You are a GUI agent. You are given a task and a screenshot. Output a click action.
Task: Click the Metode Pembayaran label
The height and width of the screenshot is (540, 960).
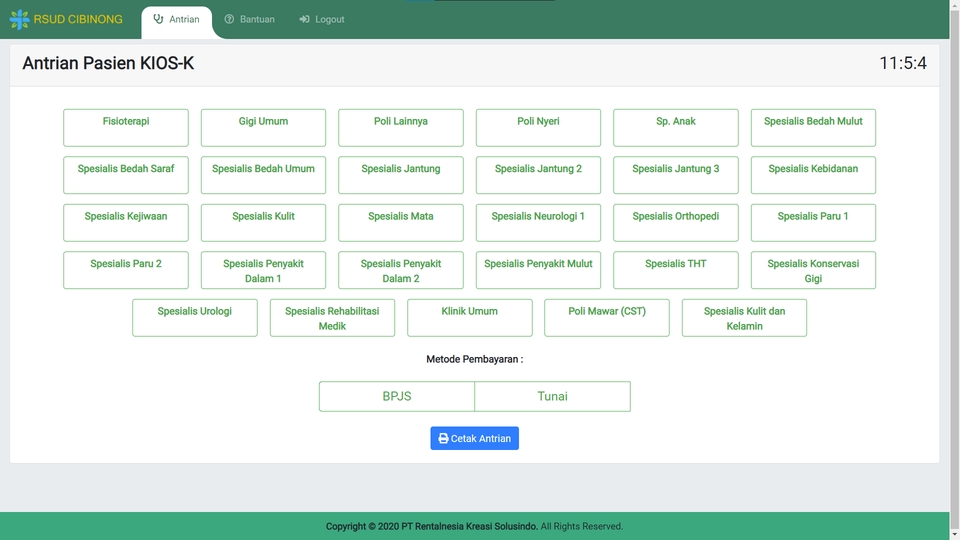[474, 359]
